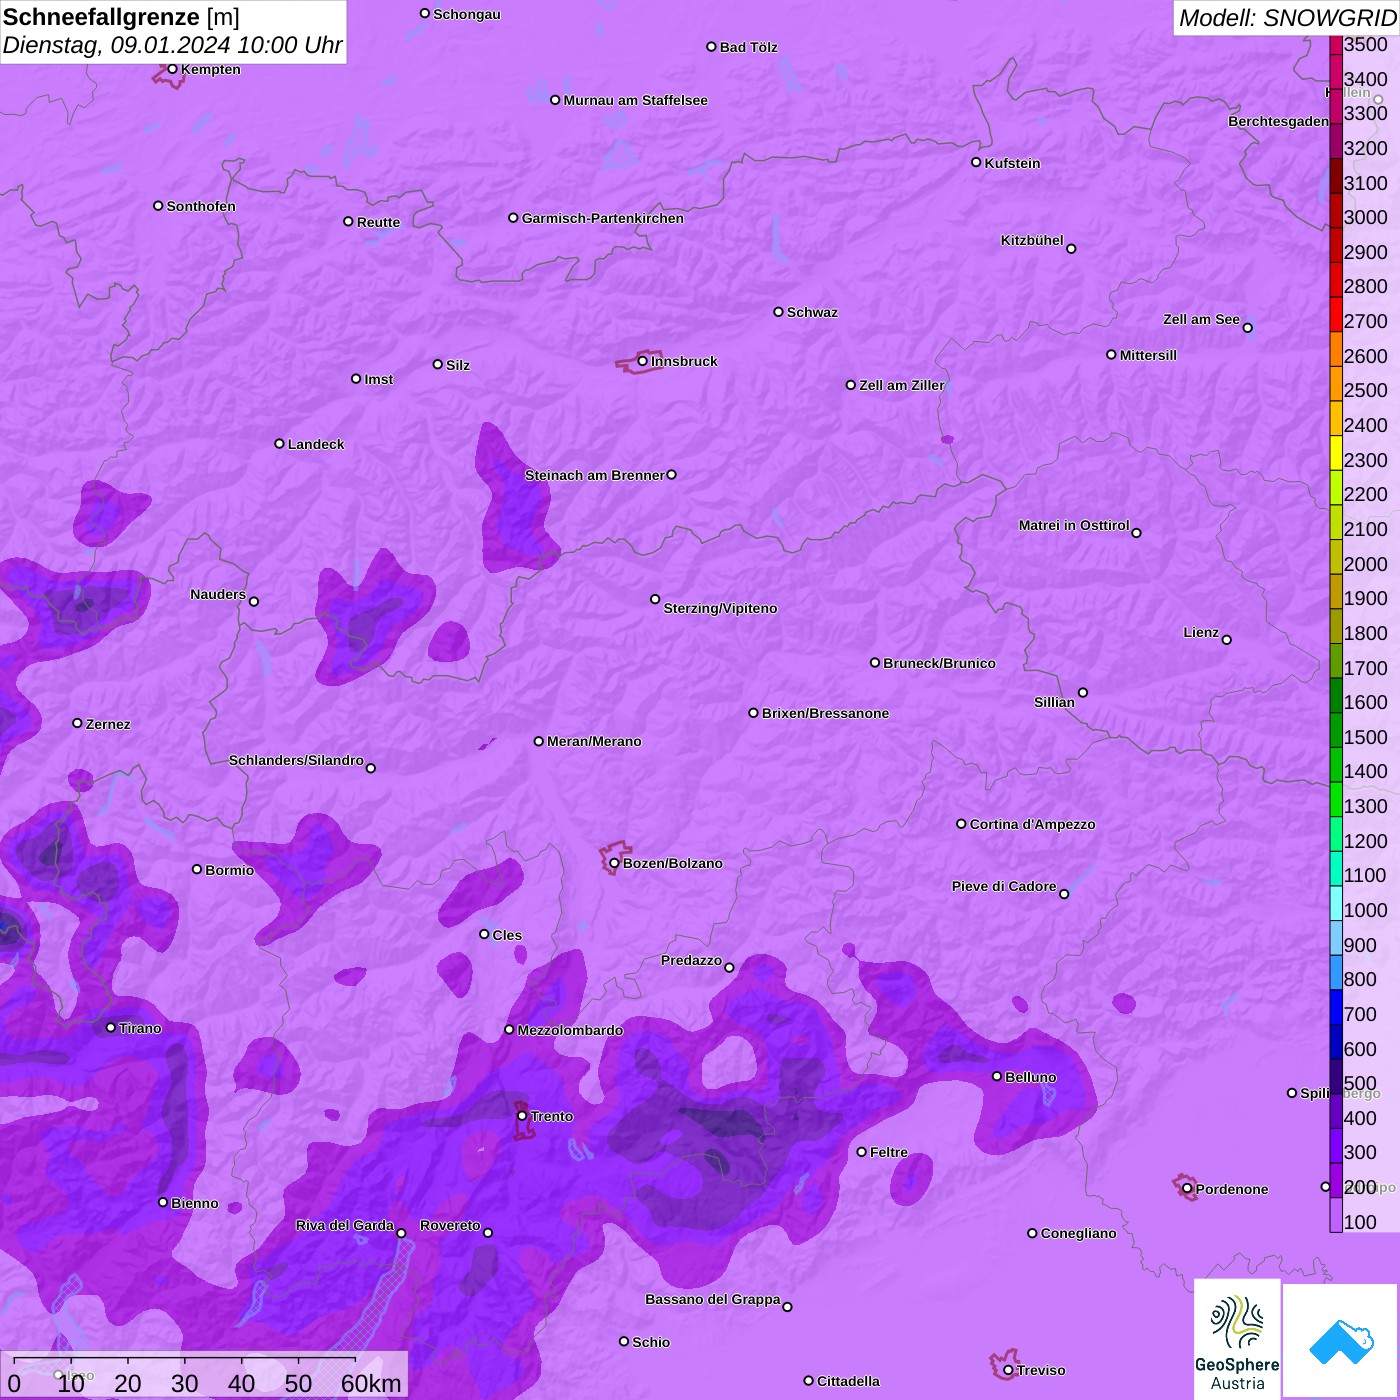Click the GeoSphere Austria logo
Screen dimensions: 1400x1400
(x=1237, y=1338)
